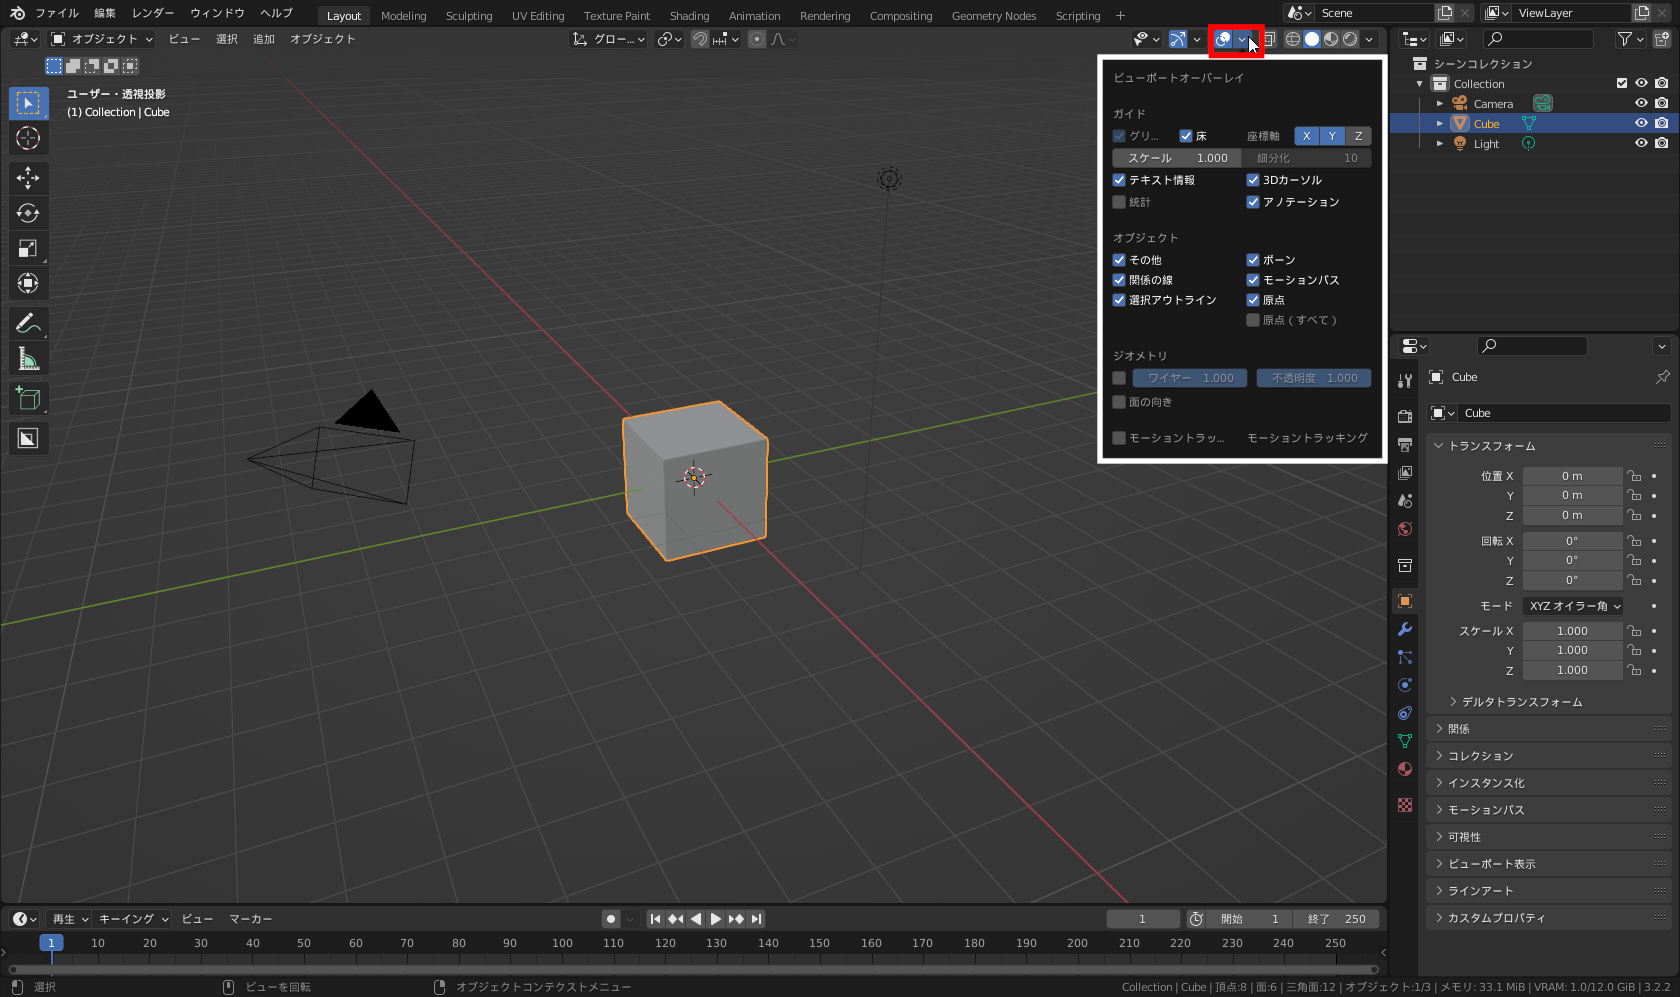The image size is (1680, 997).
Task: Open the キーイング menu in timeline
Action: [x=133, y=919]
